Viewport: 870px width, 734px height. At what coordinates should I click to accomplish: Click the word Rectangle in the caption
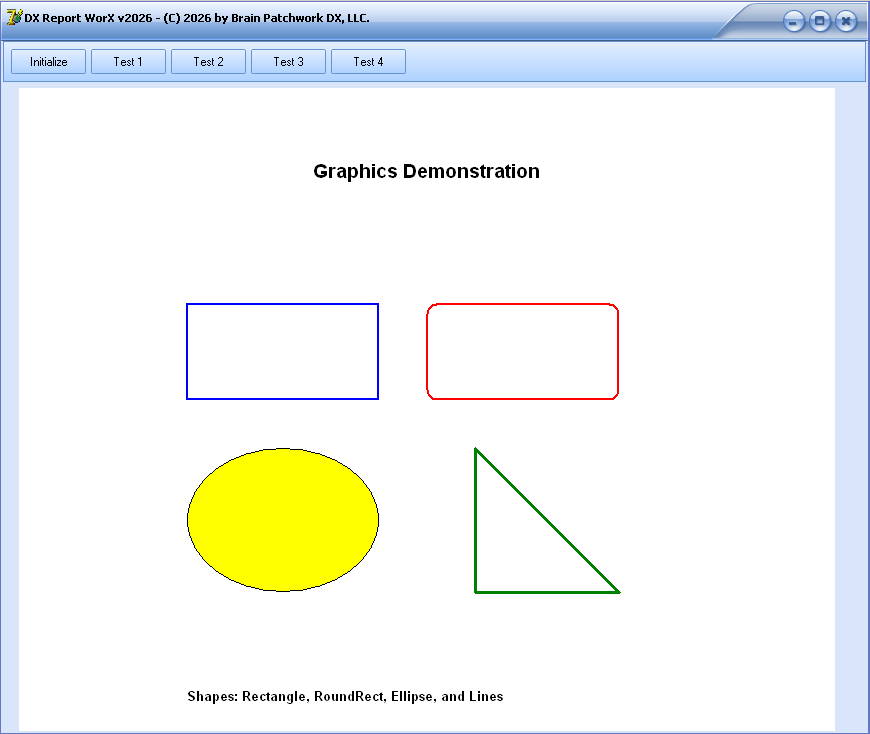[x=273, y=696]
